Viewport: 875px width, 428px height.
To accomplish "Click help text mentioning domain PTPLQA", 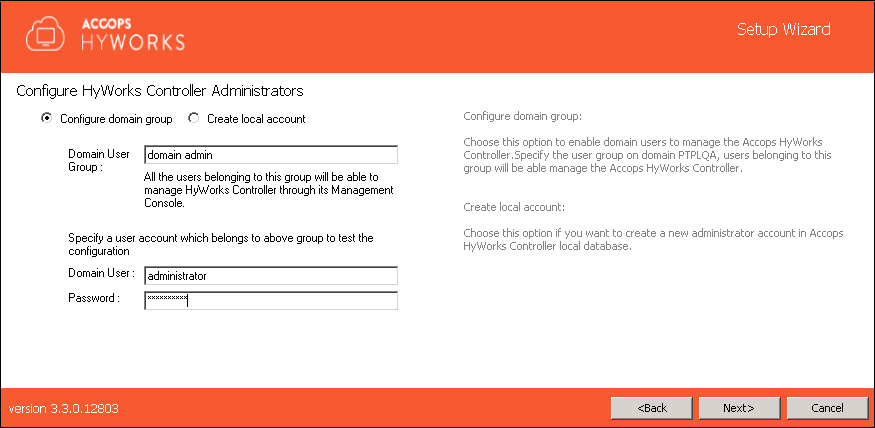I will (647, 155).
